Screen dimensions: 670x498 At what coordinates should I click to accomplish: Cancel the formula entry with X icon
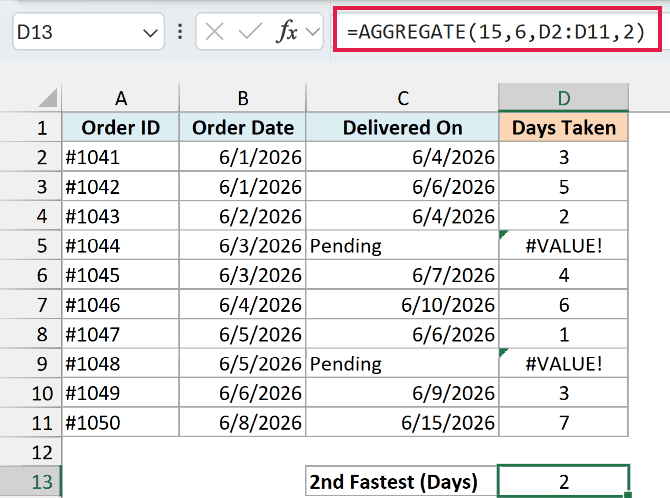coord(214,32)
